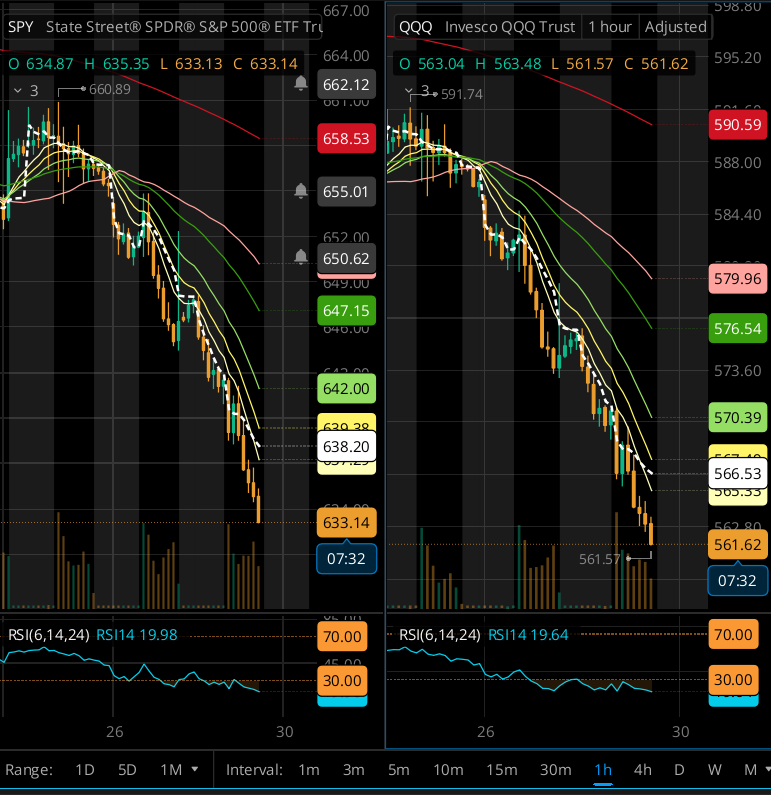Set range to 5D
This screenshot has width=771, height=795.
pyautogui.click(x=127, y=770)
